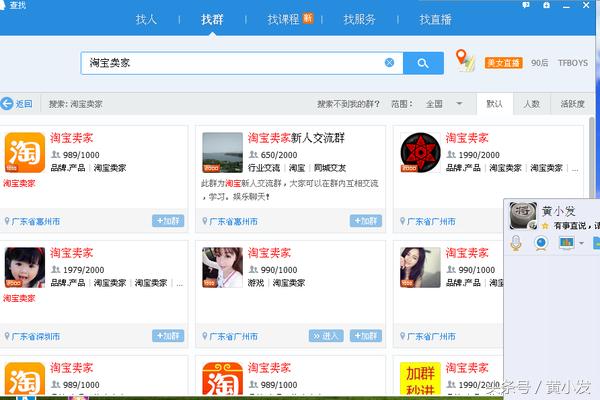This screenshot has width=600, height=400.
Task: Click red-orange 淘 avatar in bottom row
Action: coord(222,379)
